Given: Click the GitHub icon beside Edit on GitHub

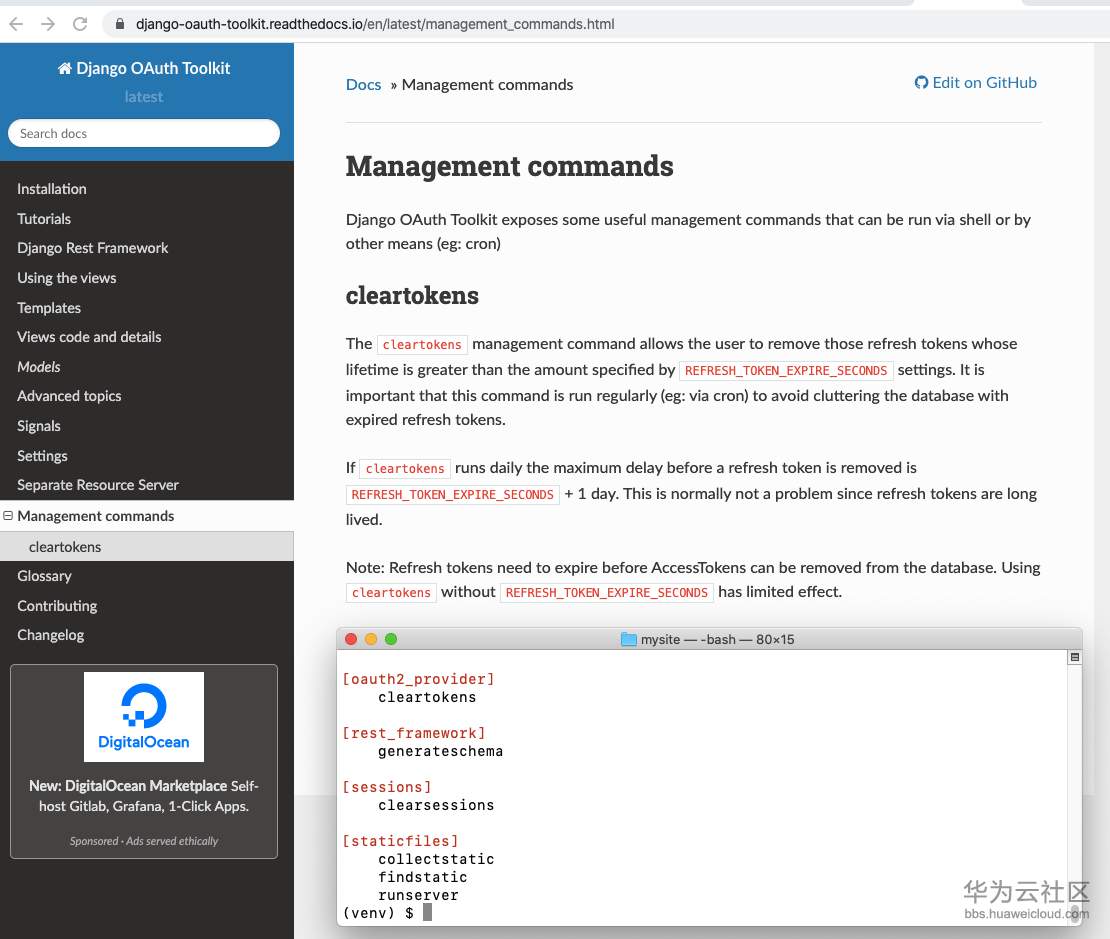Looking at the screenshot, I should (921, 83).
